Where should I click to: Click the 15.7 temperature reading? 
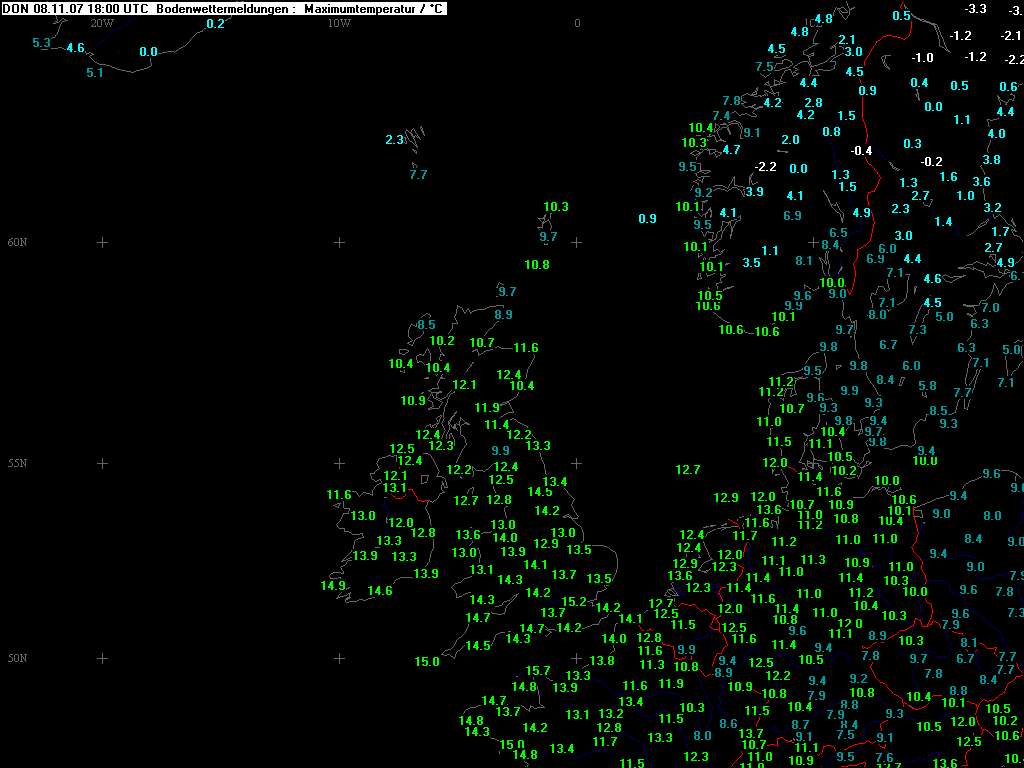[x=538, y=671]
